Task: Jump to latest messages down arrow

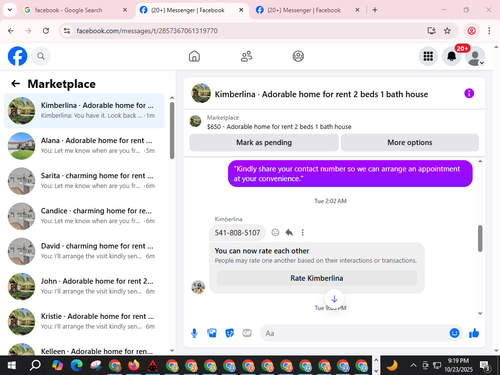Action: pyautogui.click(x=334, y=299)
